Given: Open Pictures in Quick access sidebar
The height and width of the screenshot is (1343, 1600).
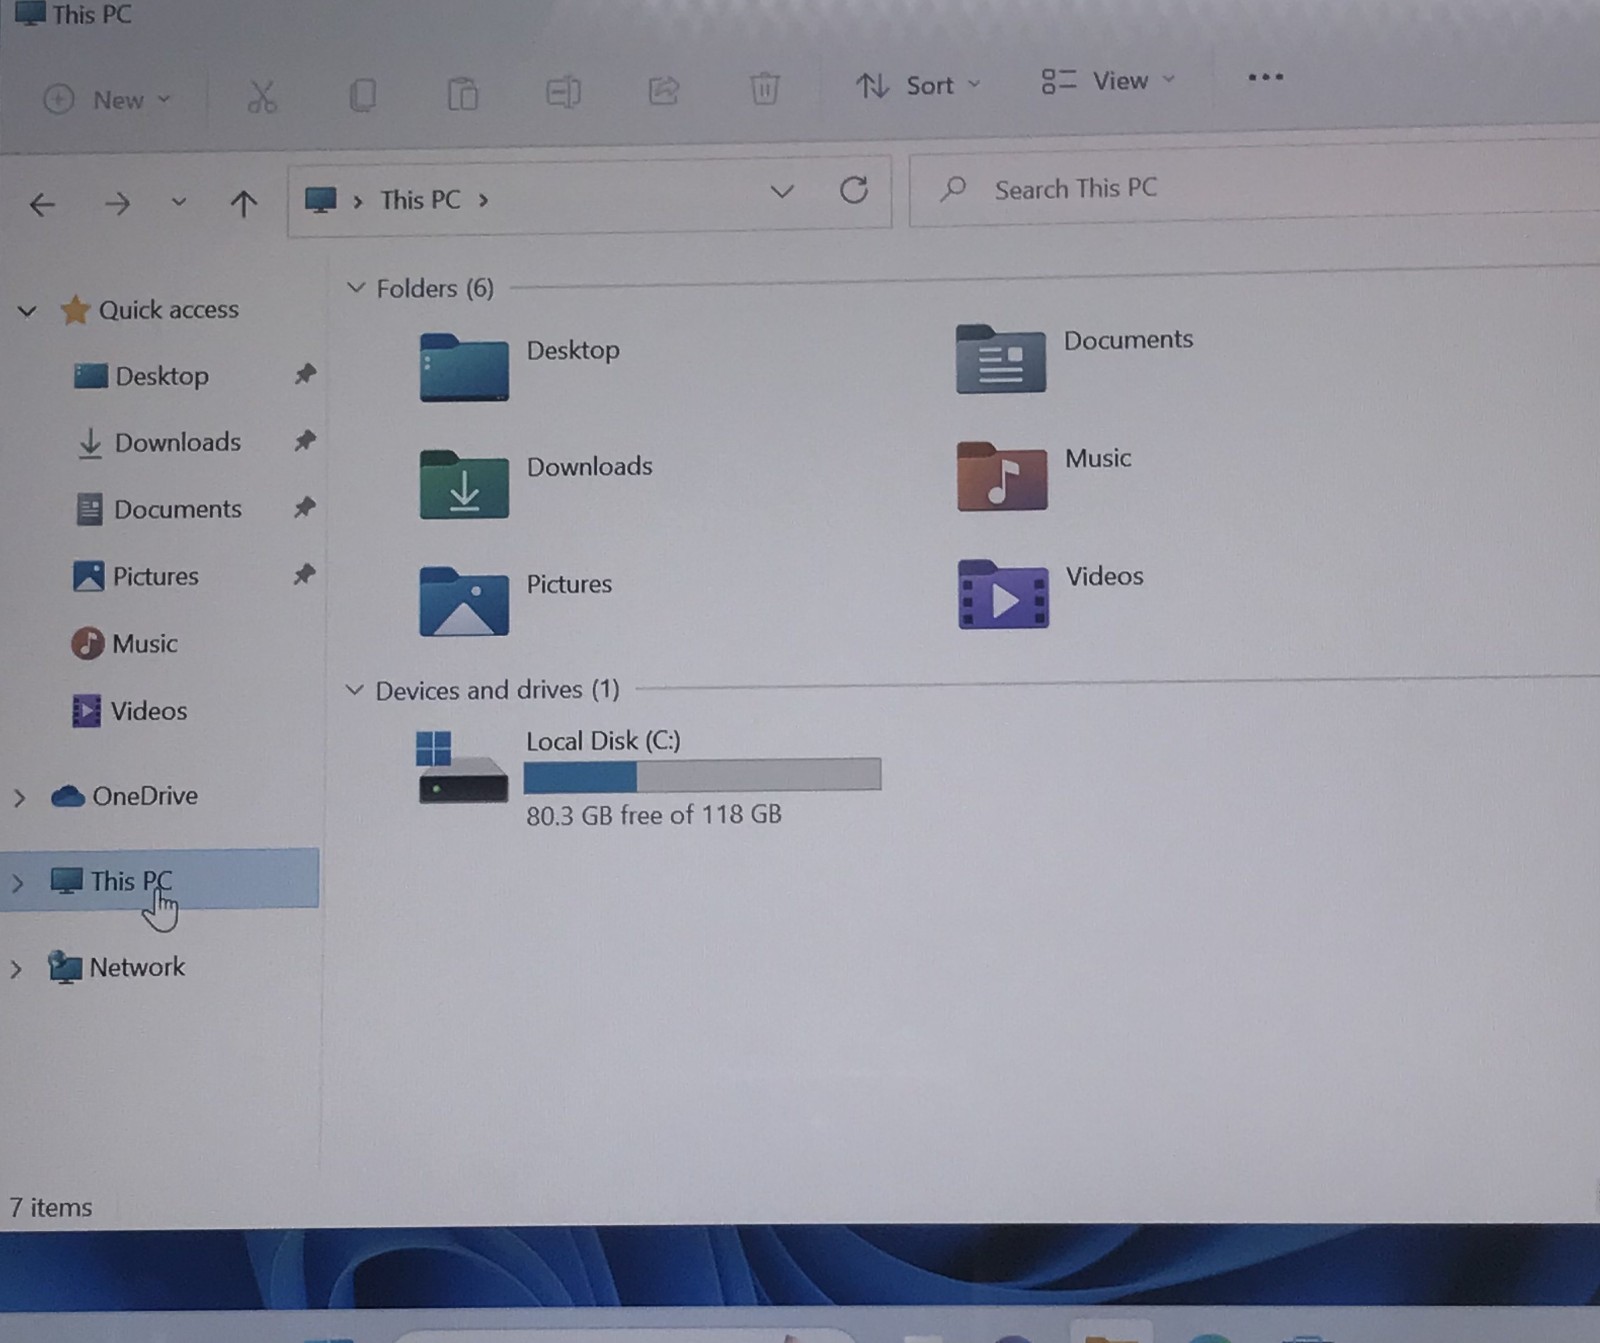Looking at the screenshot, I should pos(155,576).
